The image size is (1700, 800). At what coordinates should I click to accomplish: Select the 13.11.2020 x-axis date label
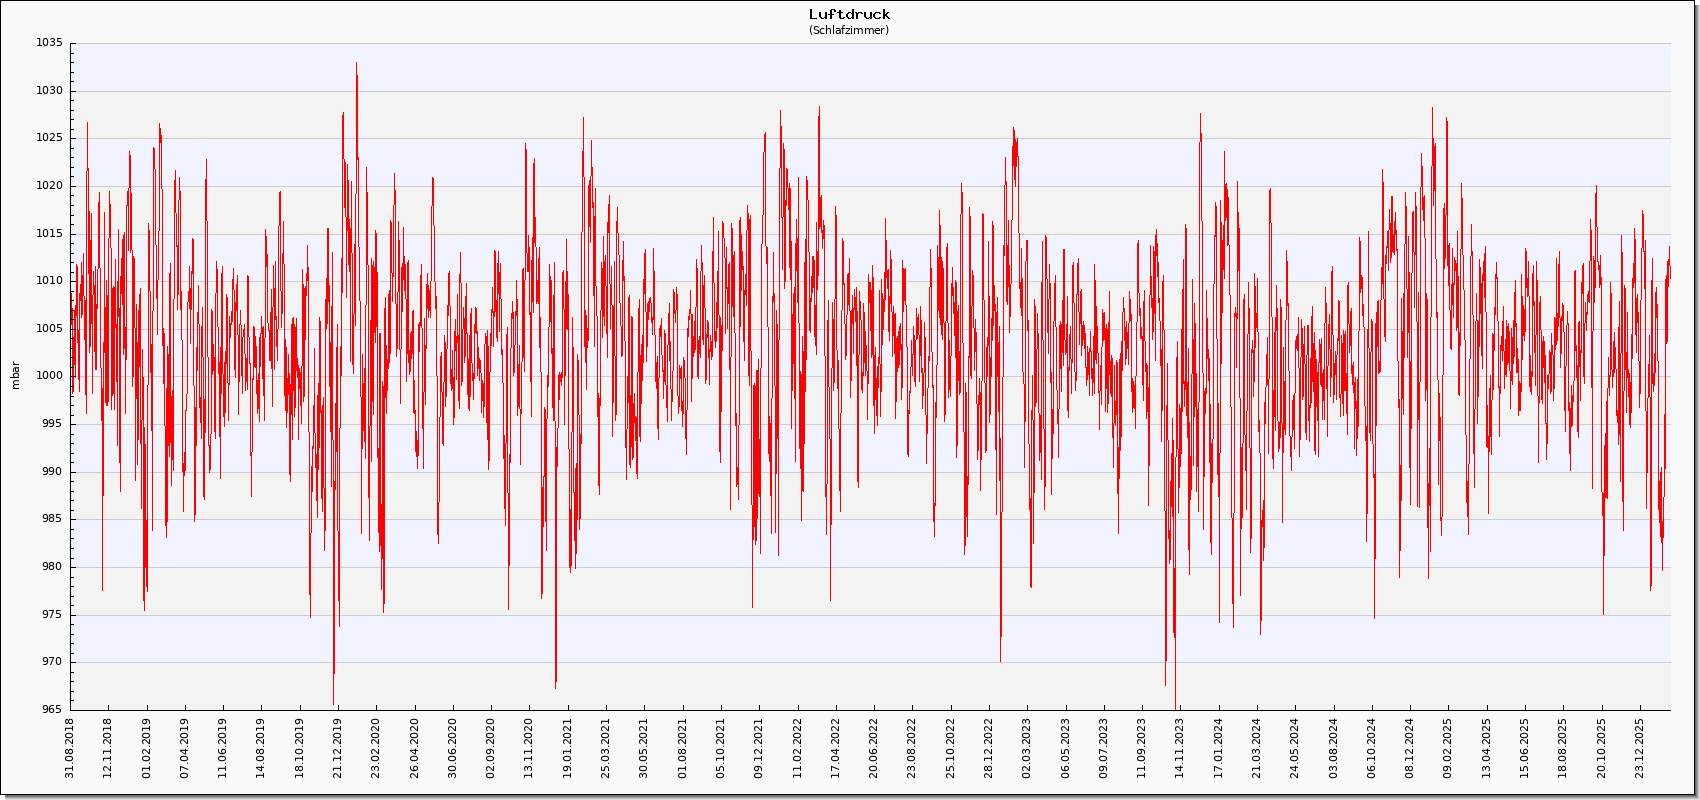[x=529, y=746]
